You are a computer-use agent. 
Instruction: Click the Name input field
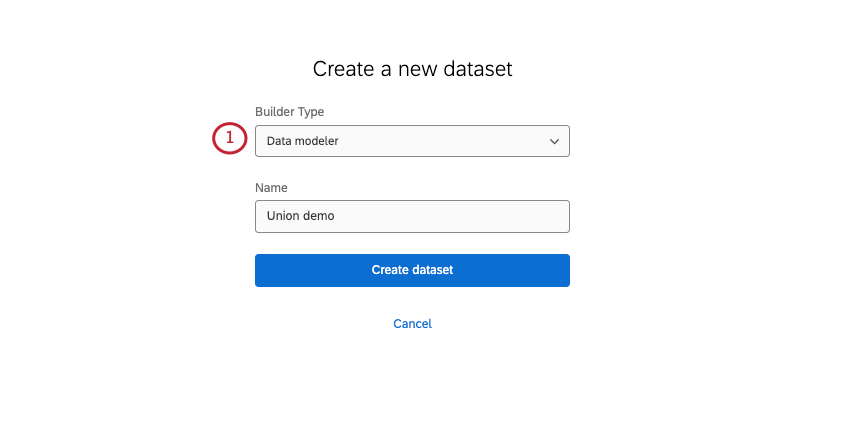pos(412,216)
